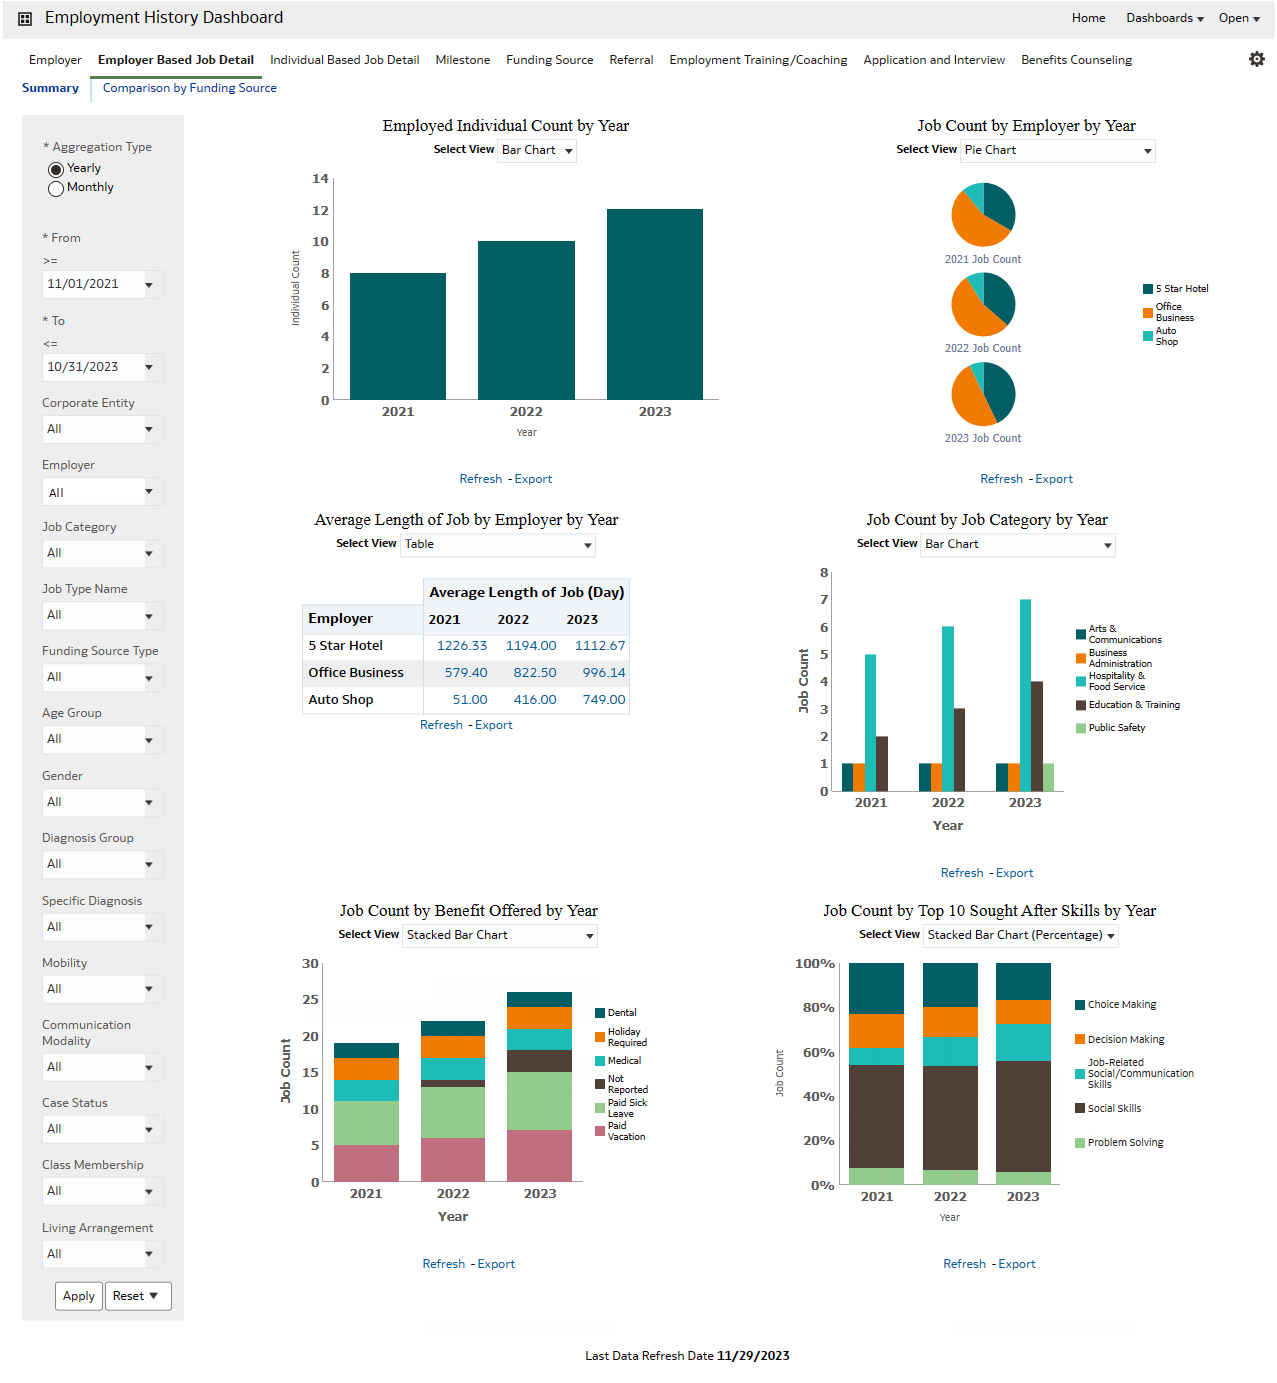Open the Reset button dropdown options
Image resolution: width=1277 pixels, height=1383 pixels.
pos(156,1295)
